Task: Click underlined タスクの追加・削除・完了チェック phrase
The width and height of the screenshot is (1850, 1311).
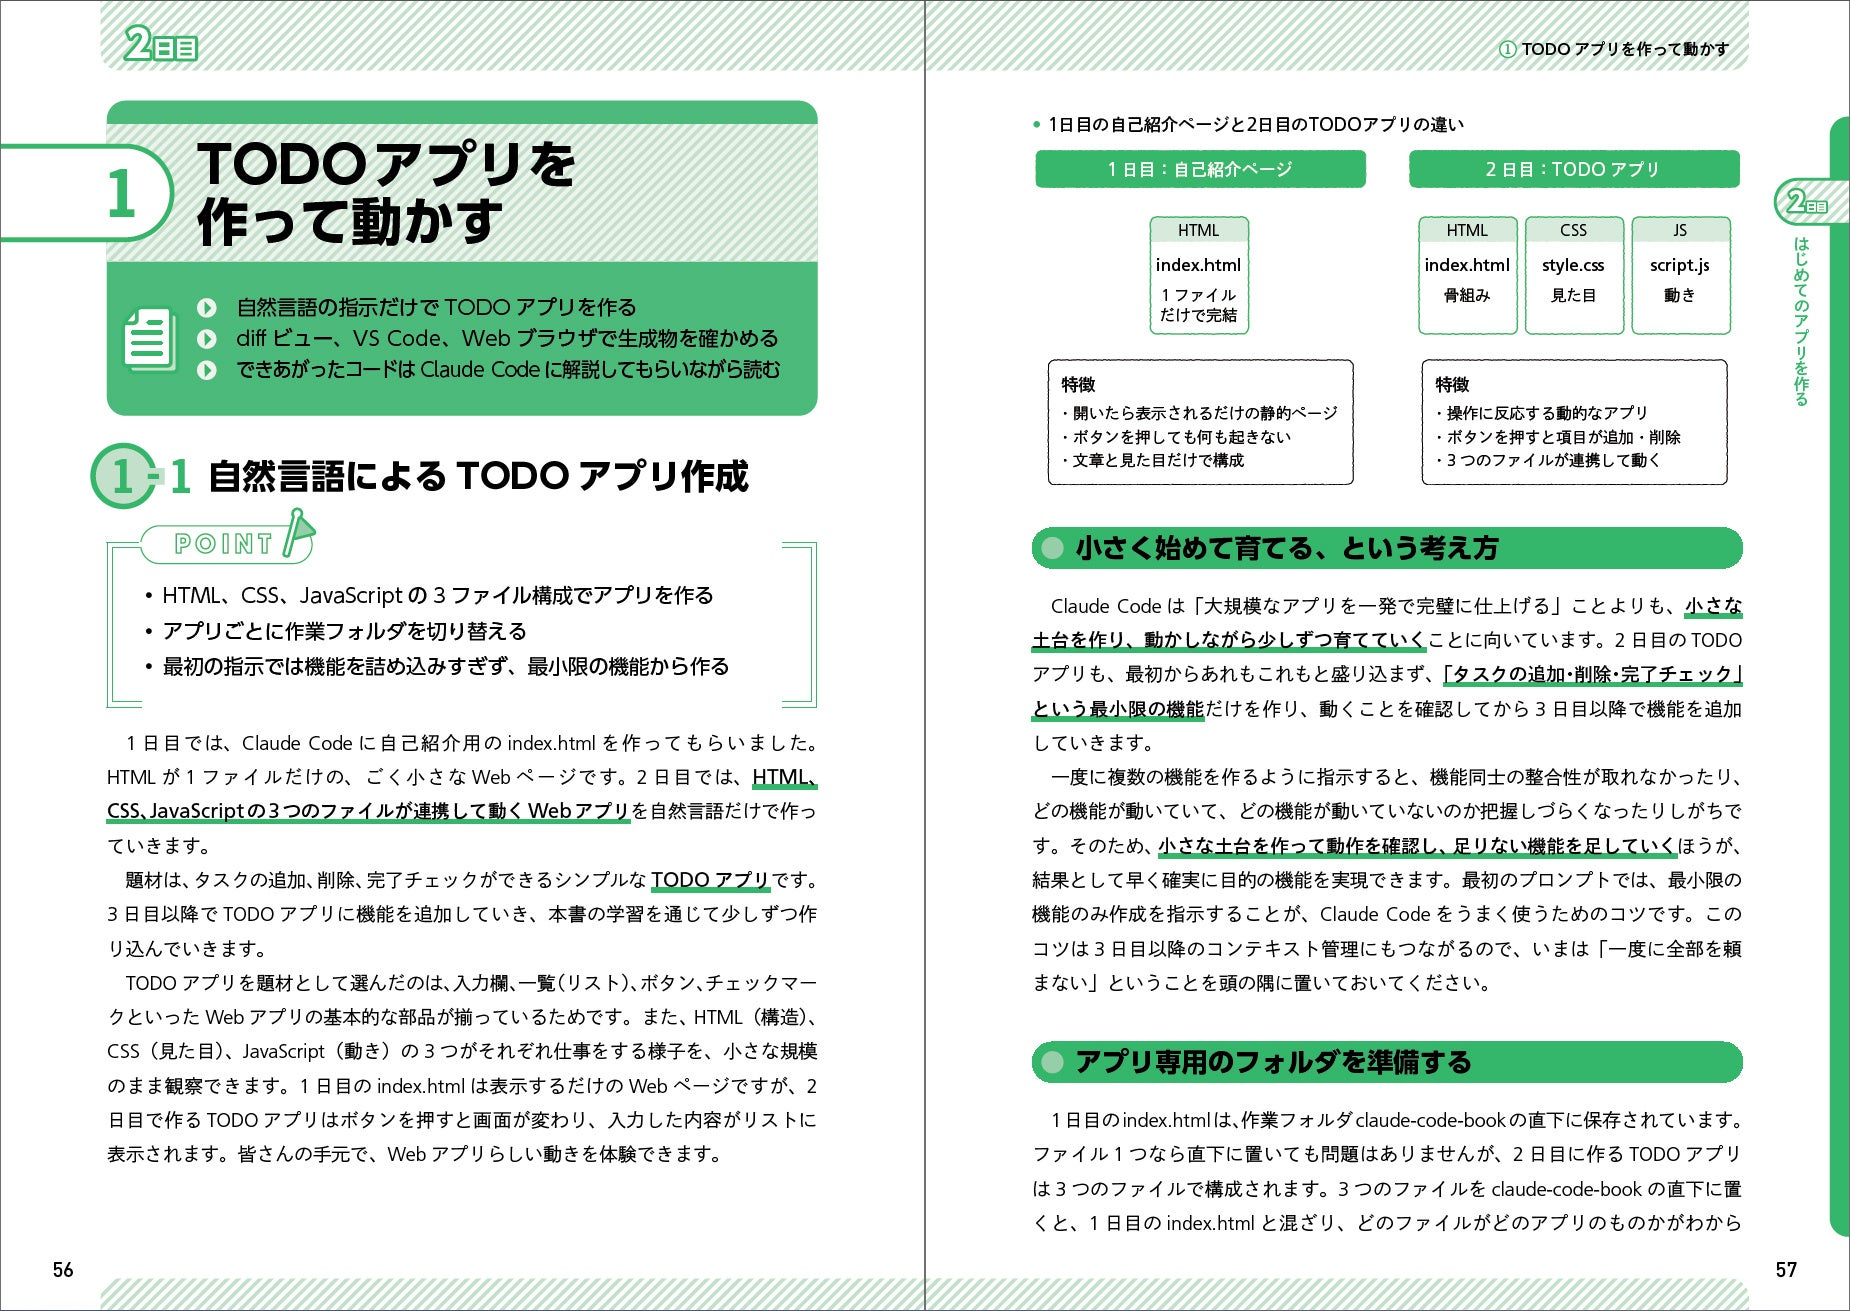Action: tap(1594, 674)
